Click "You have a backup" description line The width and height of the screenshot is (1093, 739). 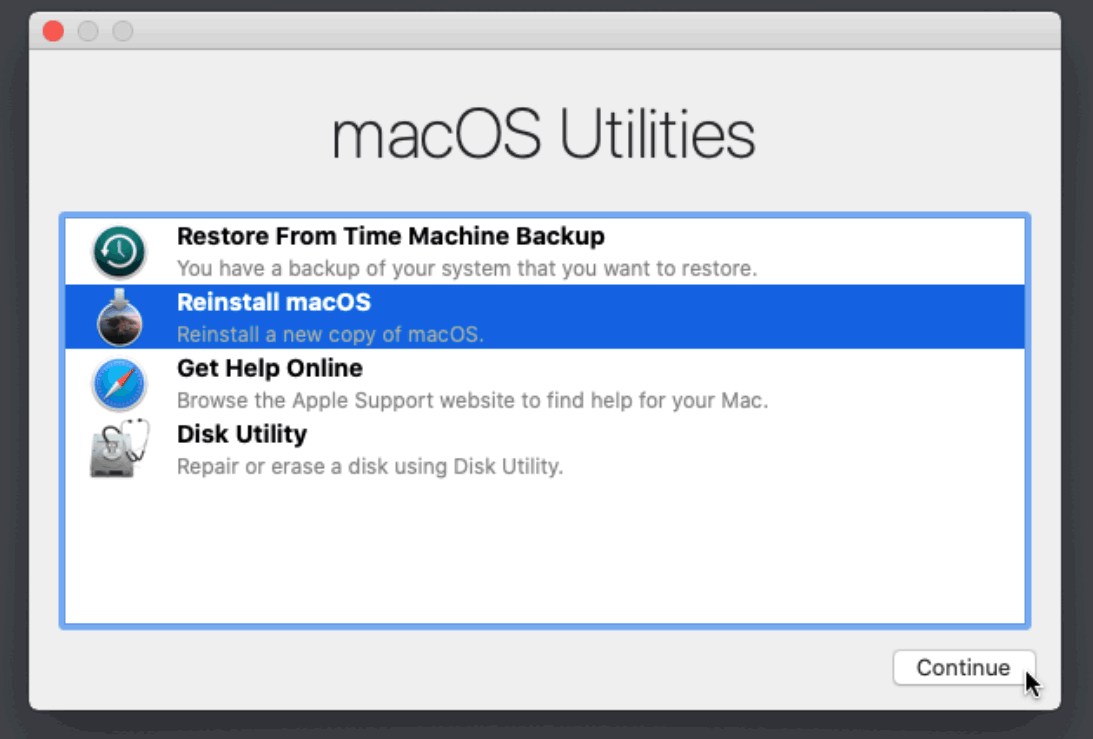(x=467, y=268)
